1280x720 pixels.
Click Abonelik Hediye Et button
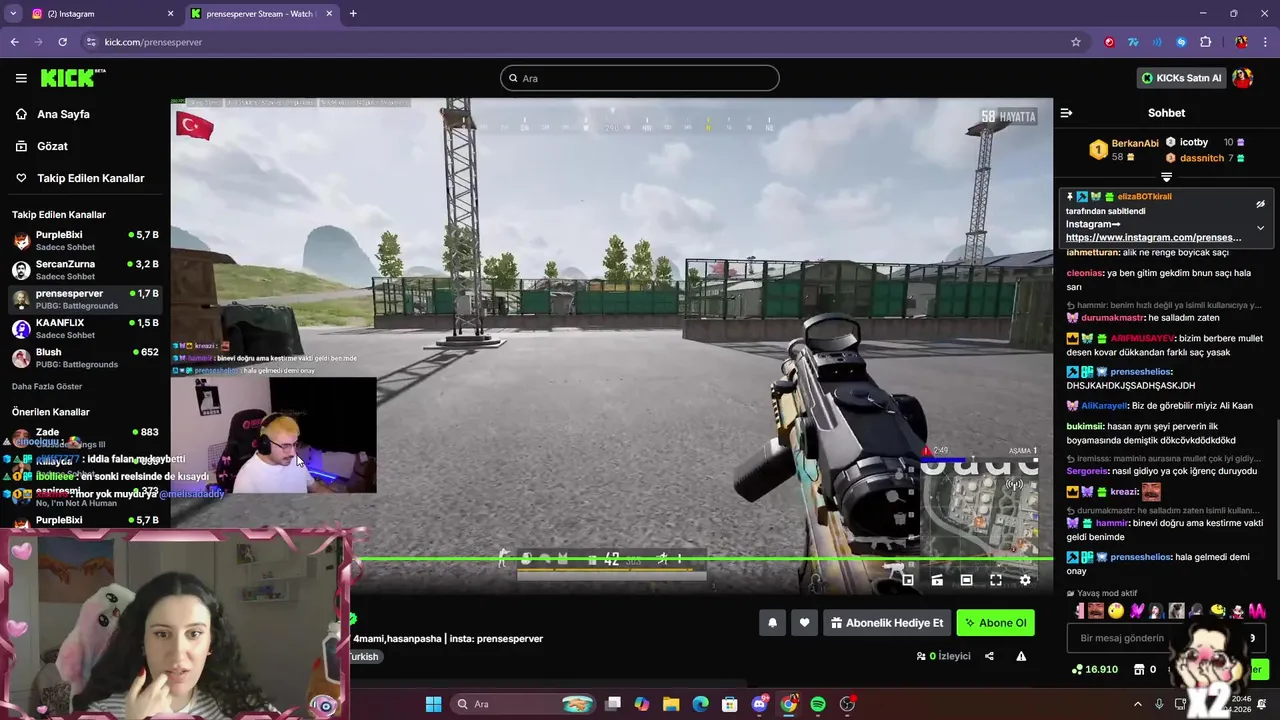point(887,623)
